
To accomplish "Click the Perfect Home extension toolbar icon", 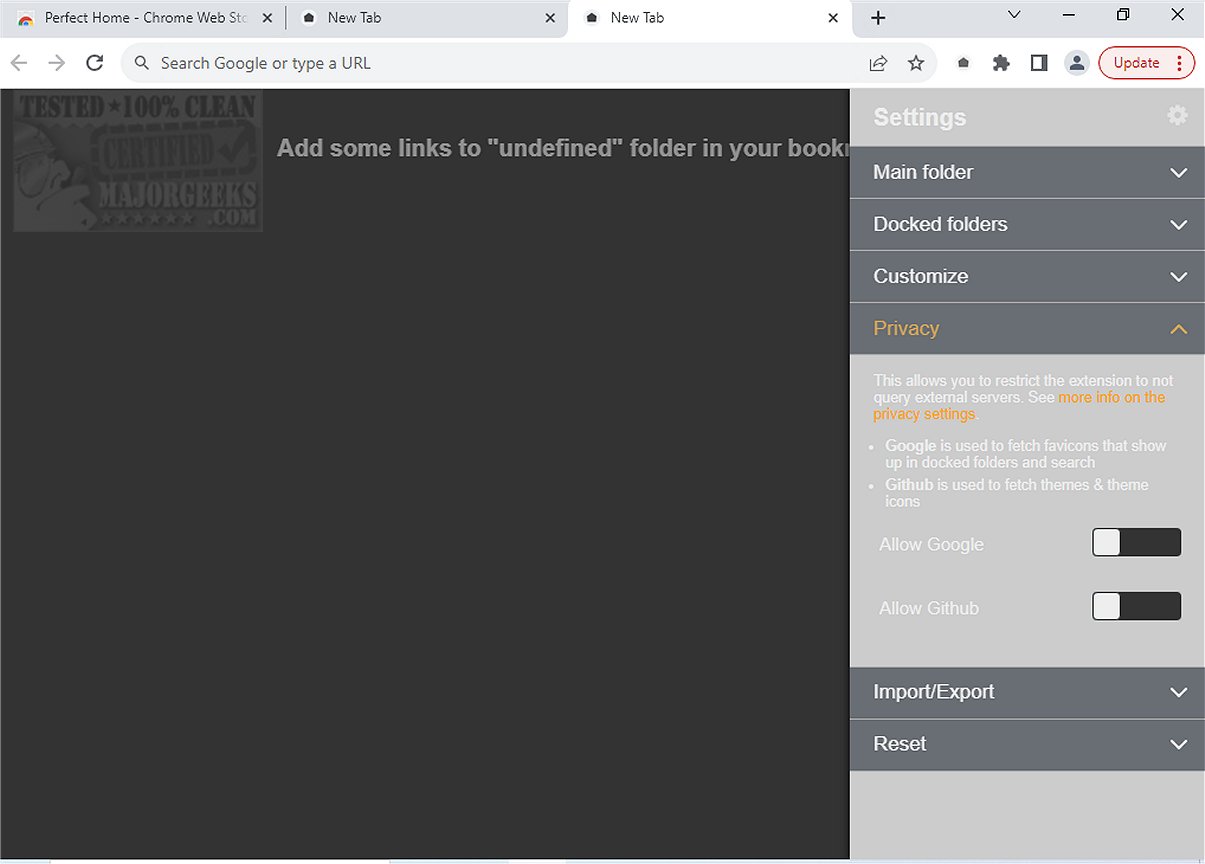I will click(963, 63).
